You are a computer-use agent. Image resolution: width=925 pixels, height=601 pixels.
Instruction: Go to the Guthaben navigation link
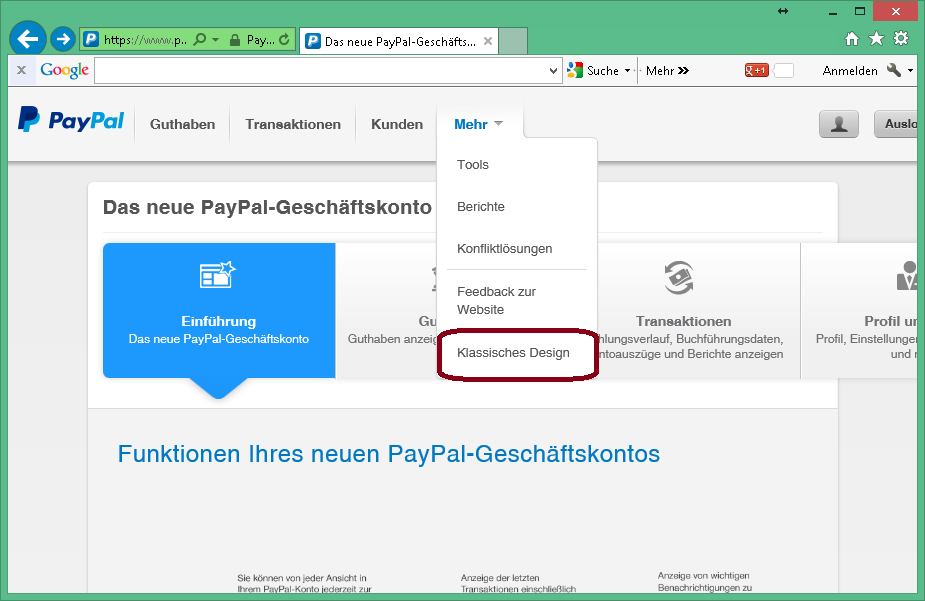coord(182,124)
